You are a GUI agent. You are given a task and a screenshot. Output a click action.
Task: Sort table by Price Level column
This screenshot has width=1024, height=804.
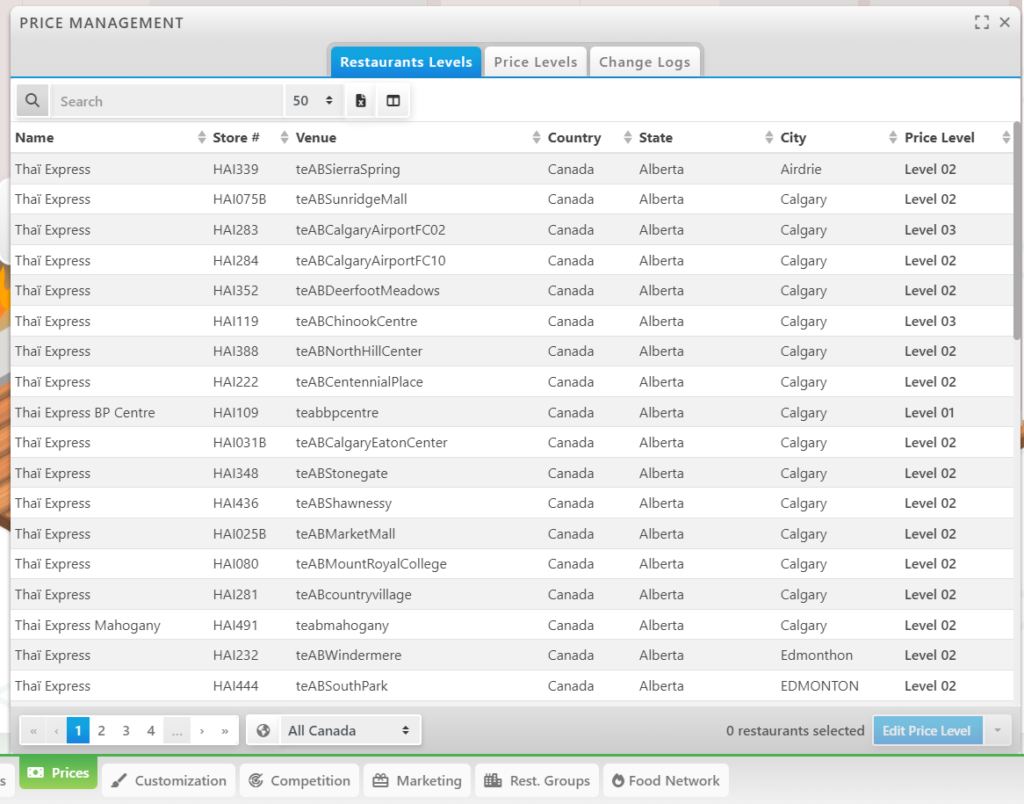click(940, 138)
